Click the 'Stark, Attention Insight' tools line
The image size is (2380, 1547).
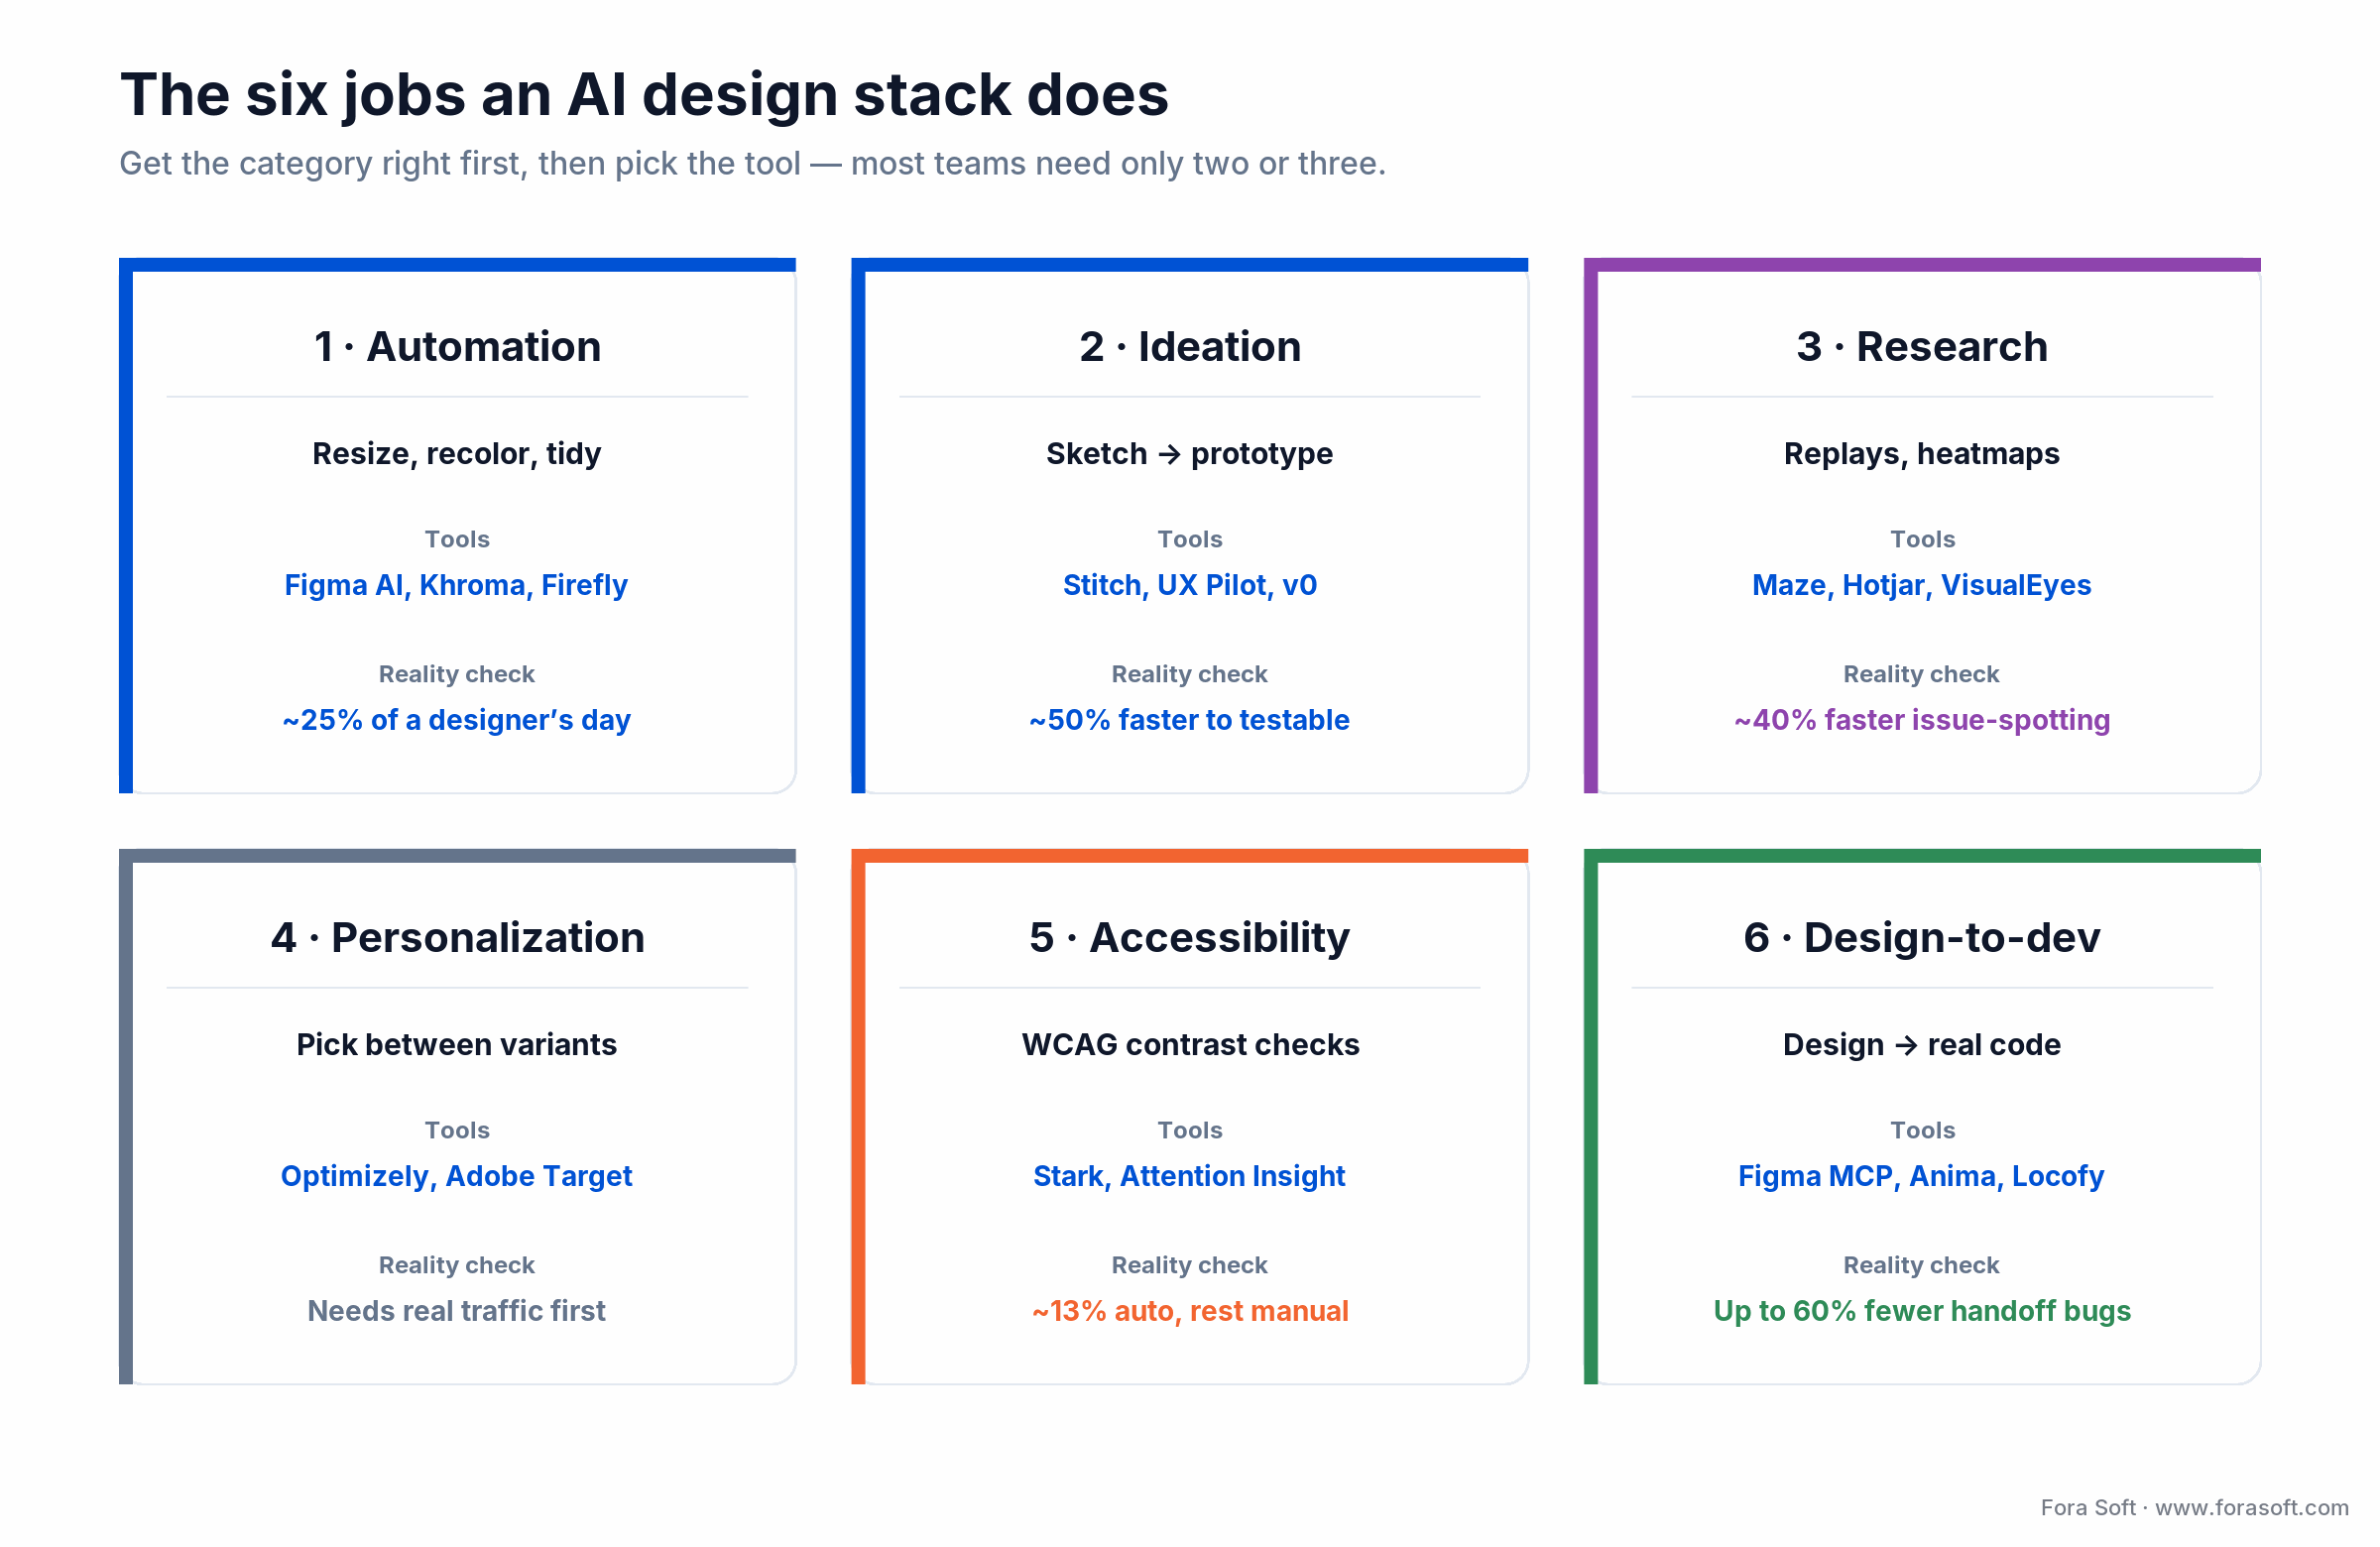1190,1176
